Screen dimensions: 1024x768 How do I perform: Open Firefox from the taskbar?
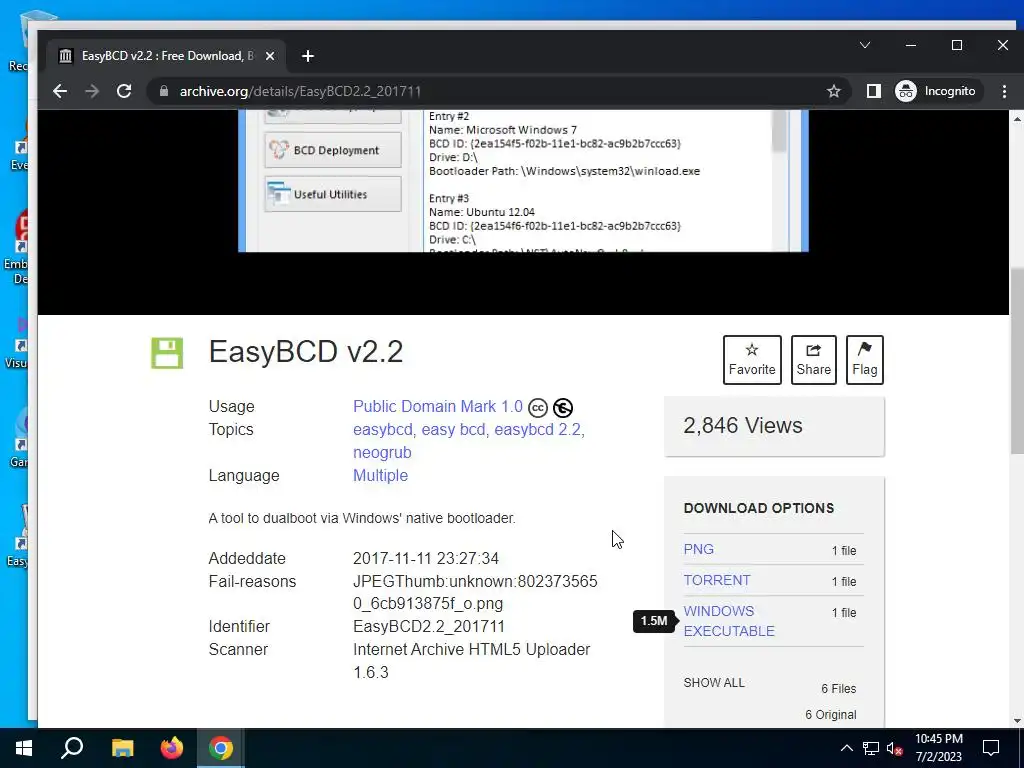click(172, 748)
